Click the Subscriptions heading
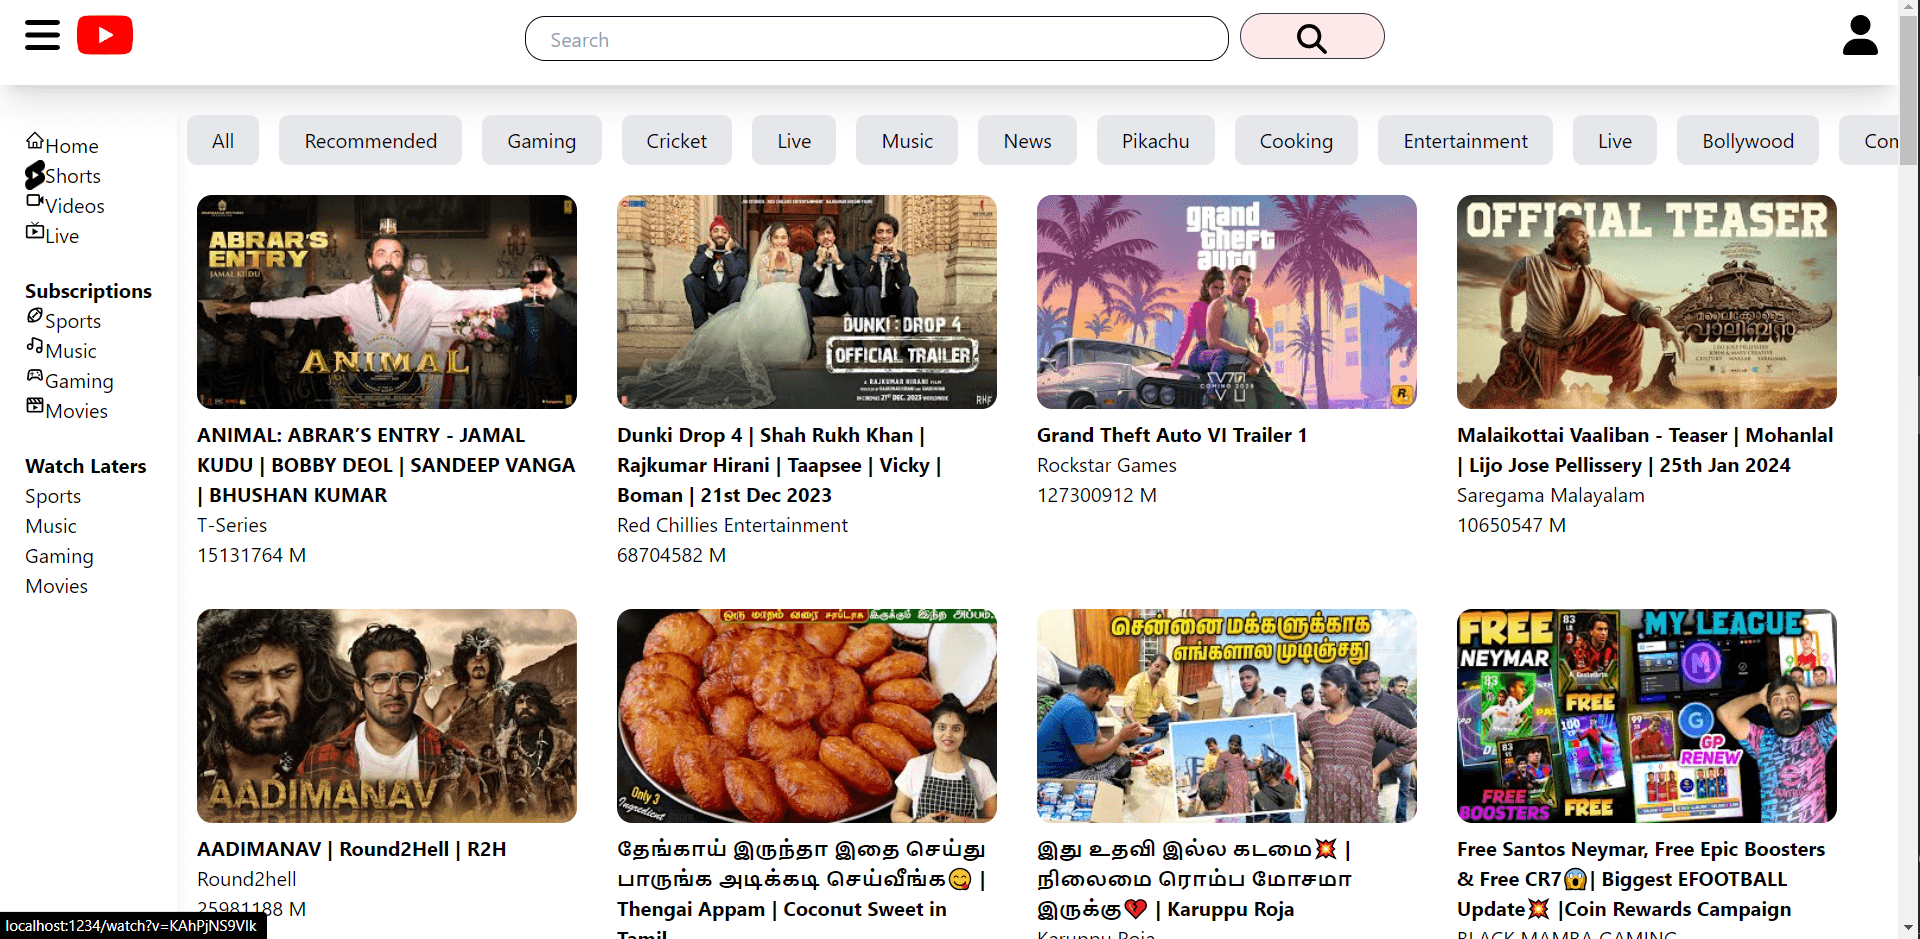This screenshot has height=939, width=1920. 88,291
